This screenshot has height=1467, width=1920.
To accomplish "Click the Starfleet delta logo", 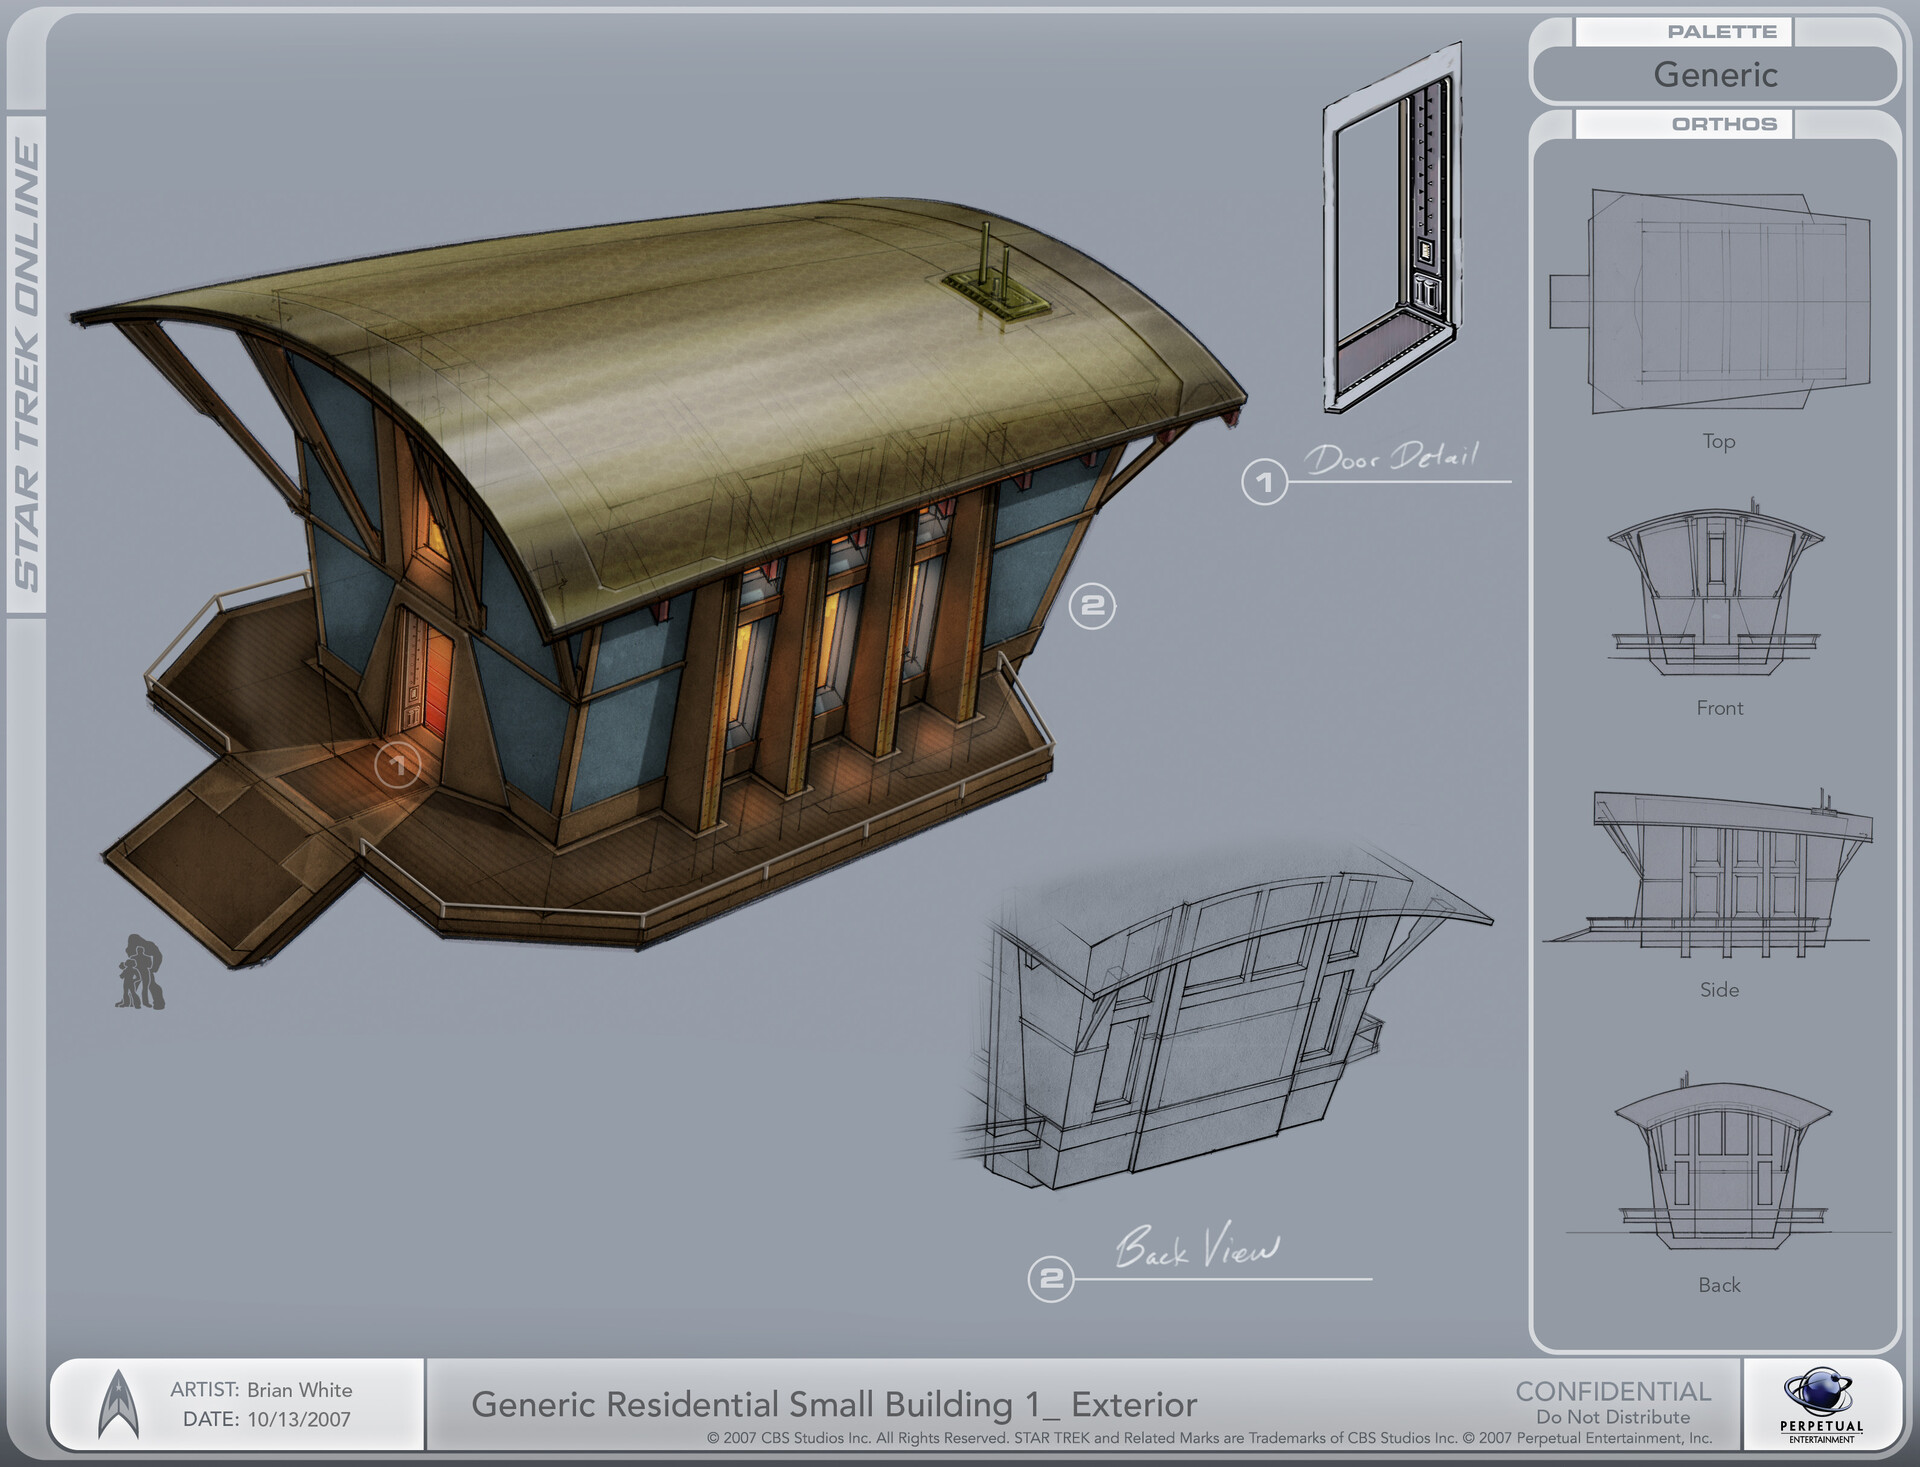I will 118,1404.
